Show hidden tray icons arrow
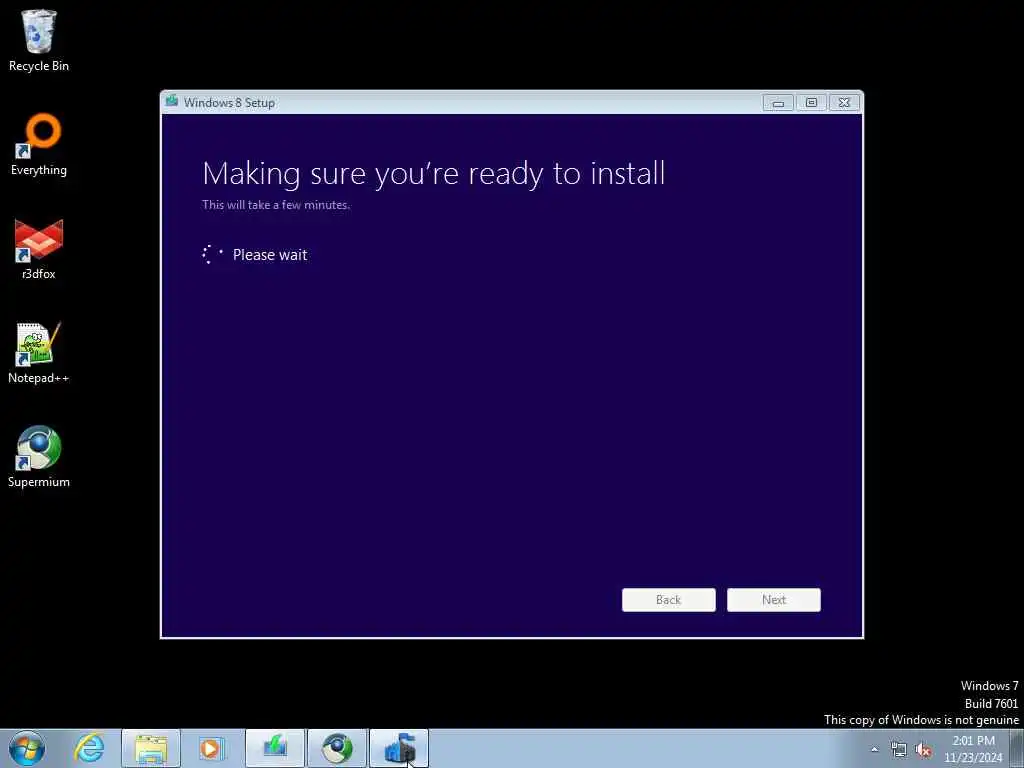Image resolution: width=1024 pixels, height=768 pixels. point(874,749)
